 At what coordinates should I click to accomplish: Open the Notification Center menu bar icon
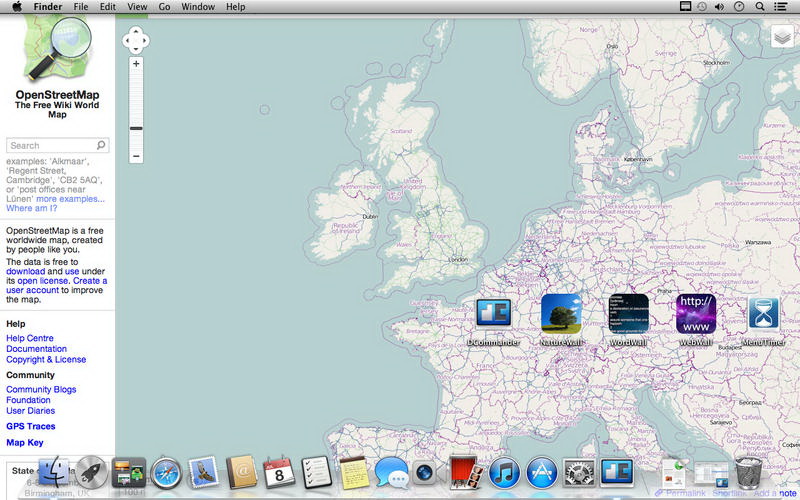point(781,7)
